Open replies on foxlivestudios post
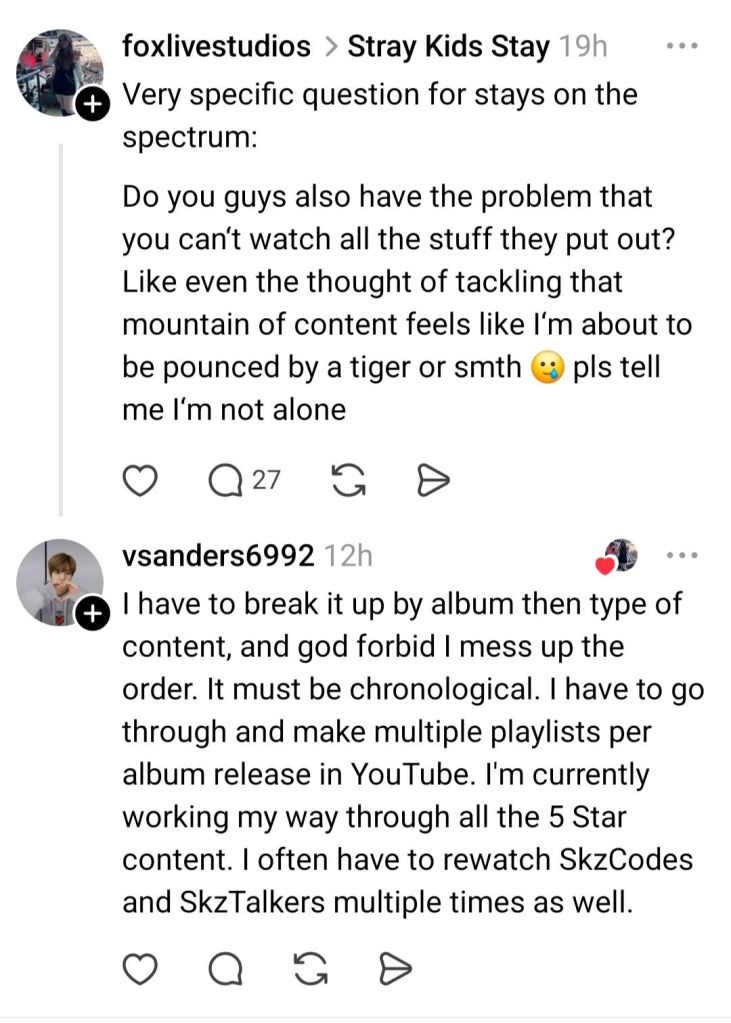Image resolution: width=731 pixels, height=1023 pixels. 232,481
